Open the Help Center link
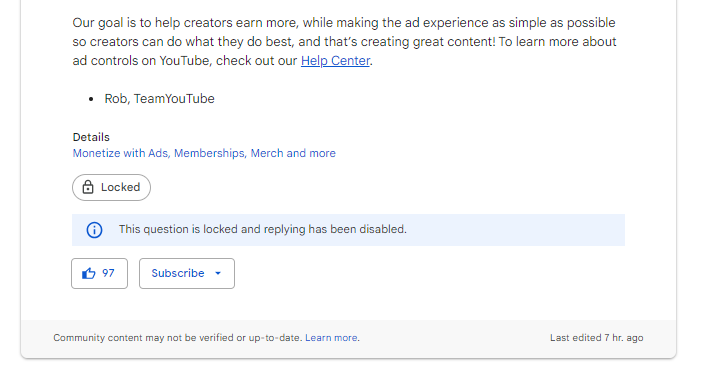 335,61
